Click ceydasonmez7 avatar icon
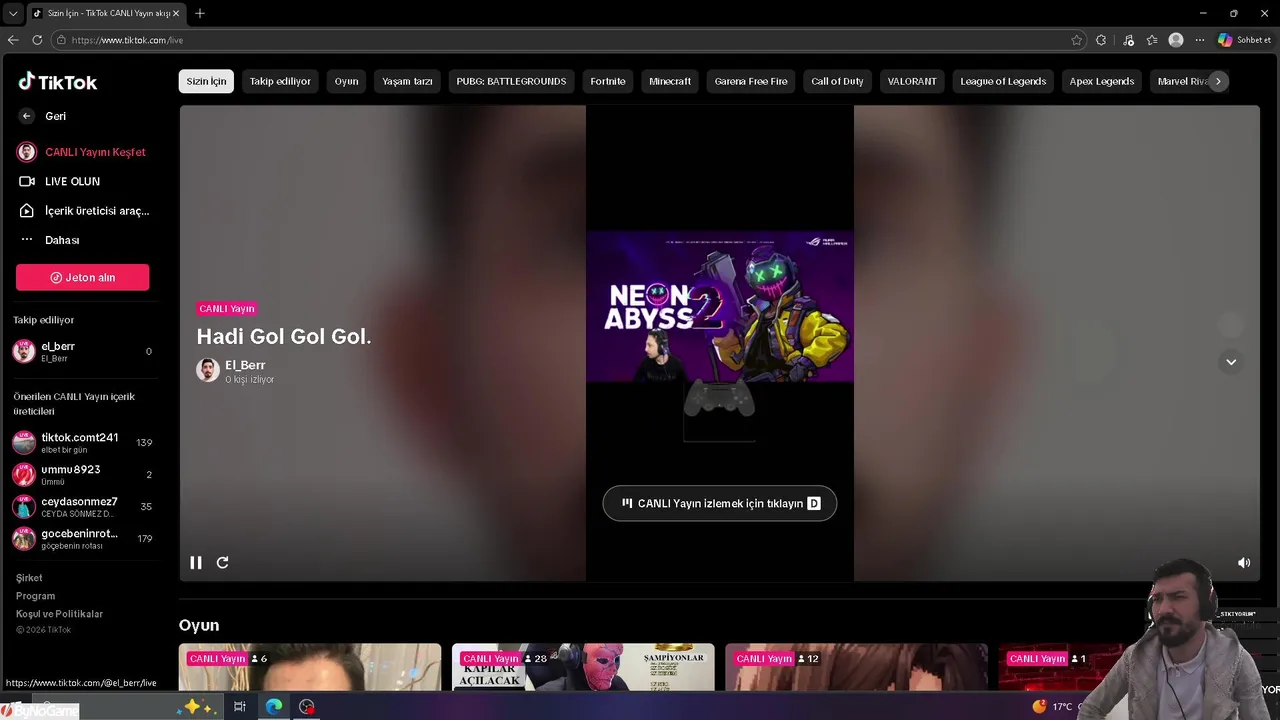 click(24, 506)
